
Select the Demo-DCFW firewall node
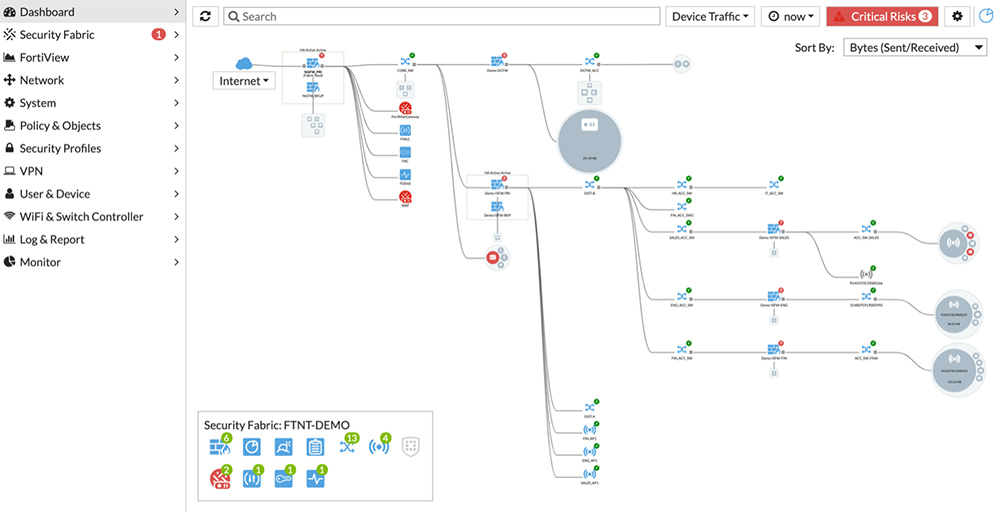(497, 63)
